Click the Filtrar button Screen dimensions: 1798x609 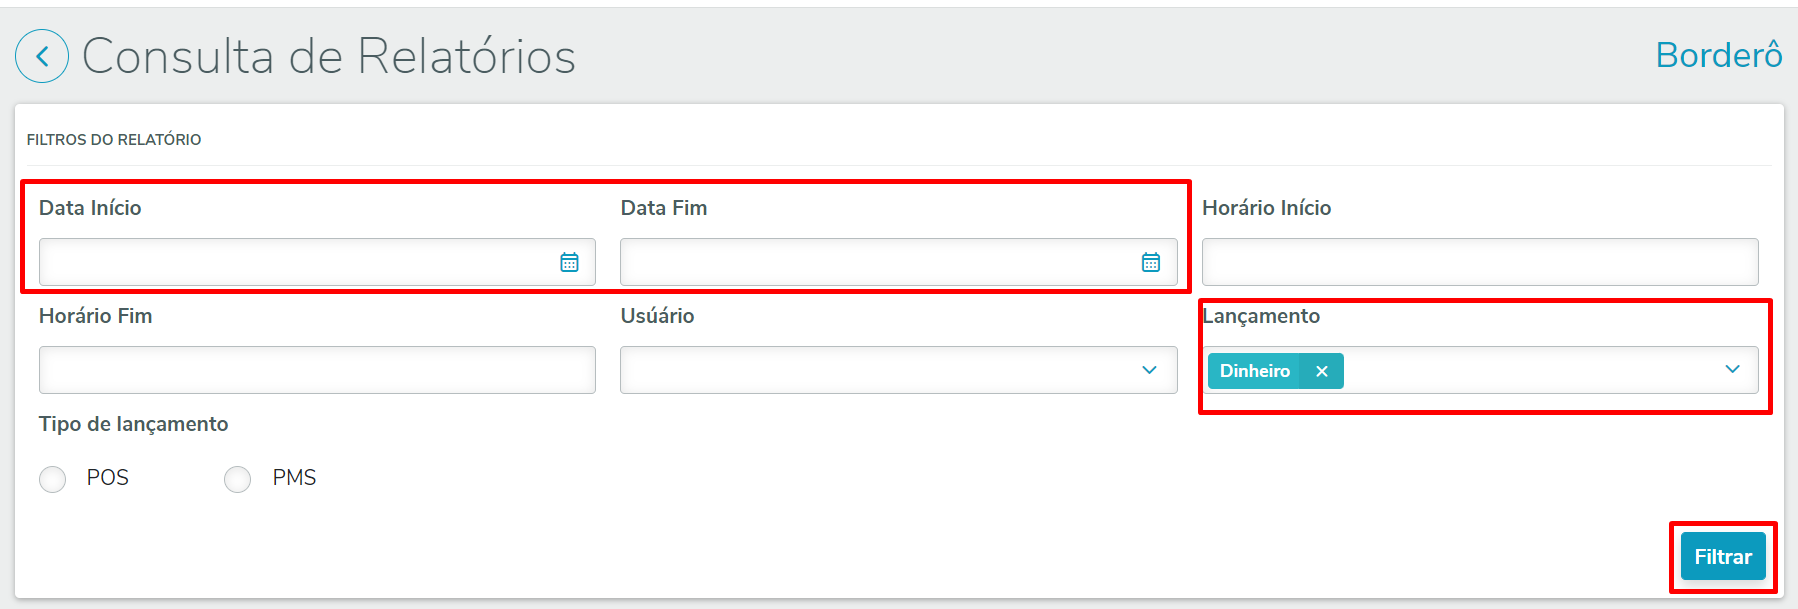[x=1723, y=557]
